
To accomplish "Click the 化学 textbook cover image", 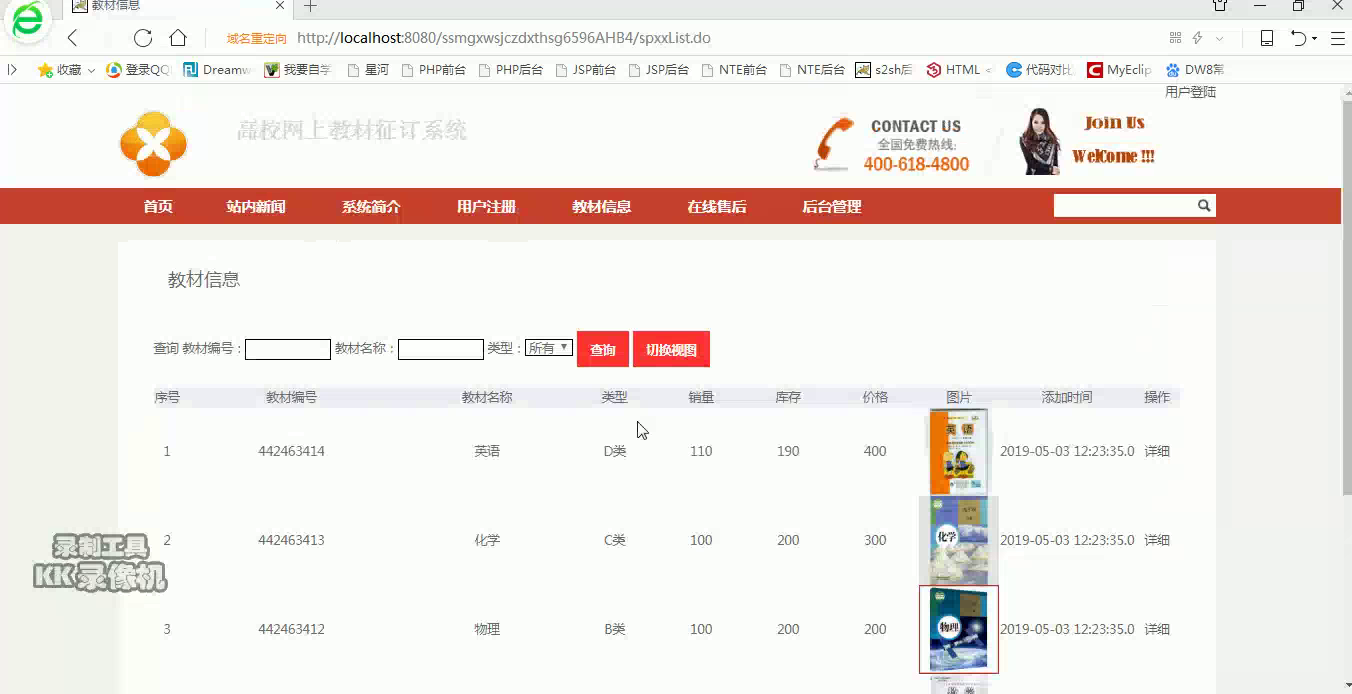I will coord(958,540).
